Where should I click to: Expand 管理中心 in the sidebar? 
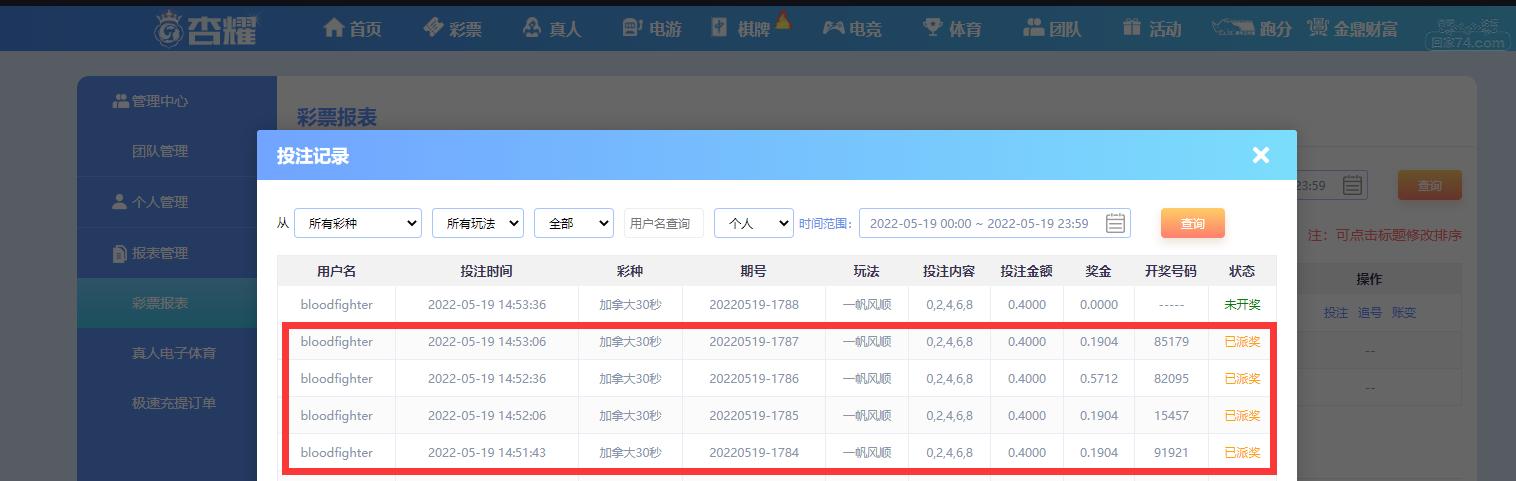pos(150,101)
